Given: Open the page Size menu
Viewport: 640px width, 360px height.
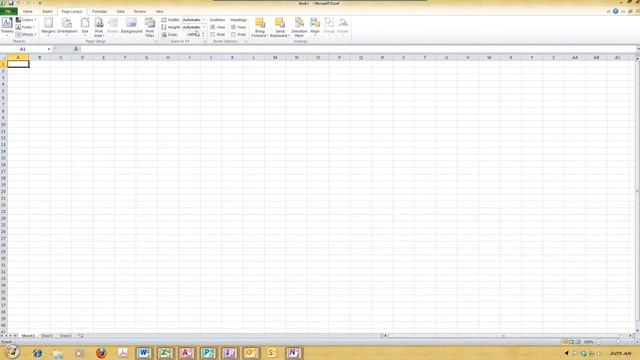Looking at the screenshot, I should coord(85,27).
